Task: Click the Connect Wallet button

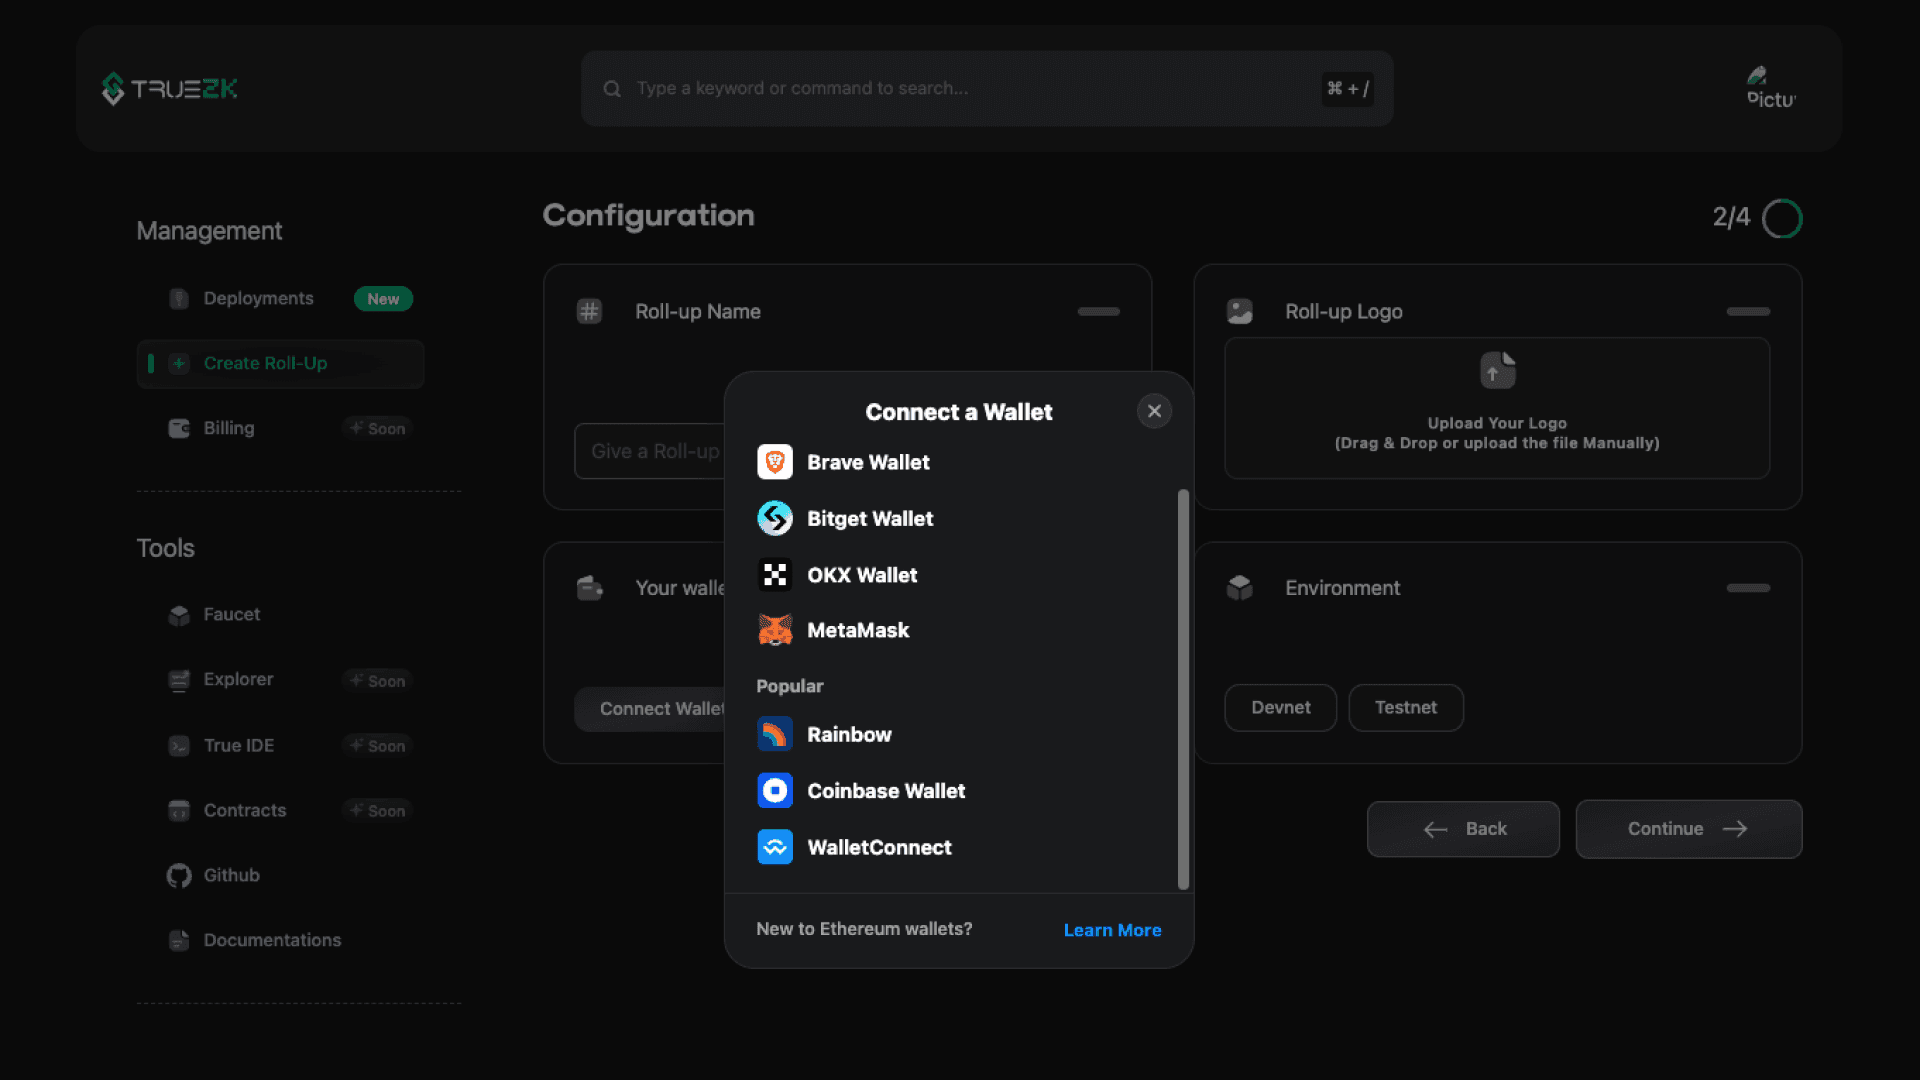Action: 650,709
